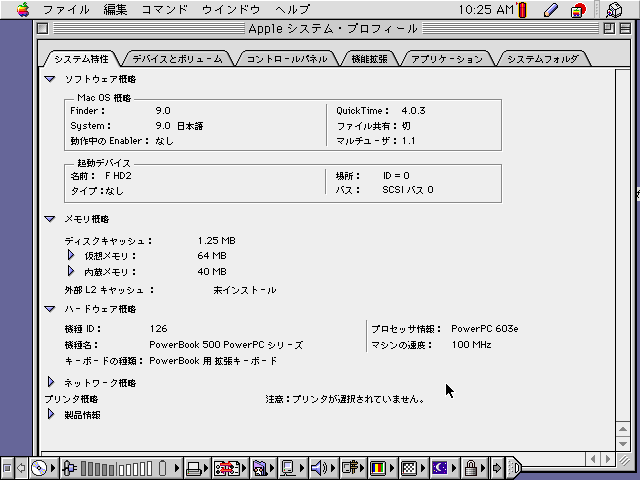Switch to the デバイスとボリューム tab
This screenshot has width=640, height=480.
click(x=178, y=59)
